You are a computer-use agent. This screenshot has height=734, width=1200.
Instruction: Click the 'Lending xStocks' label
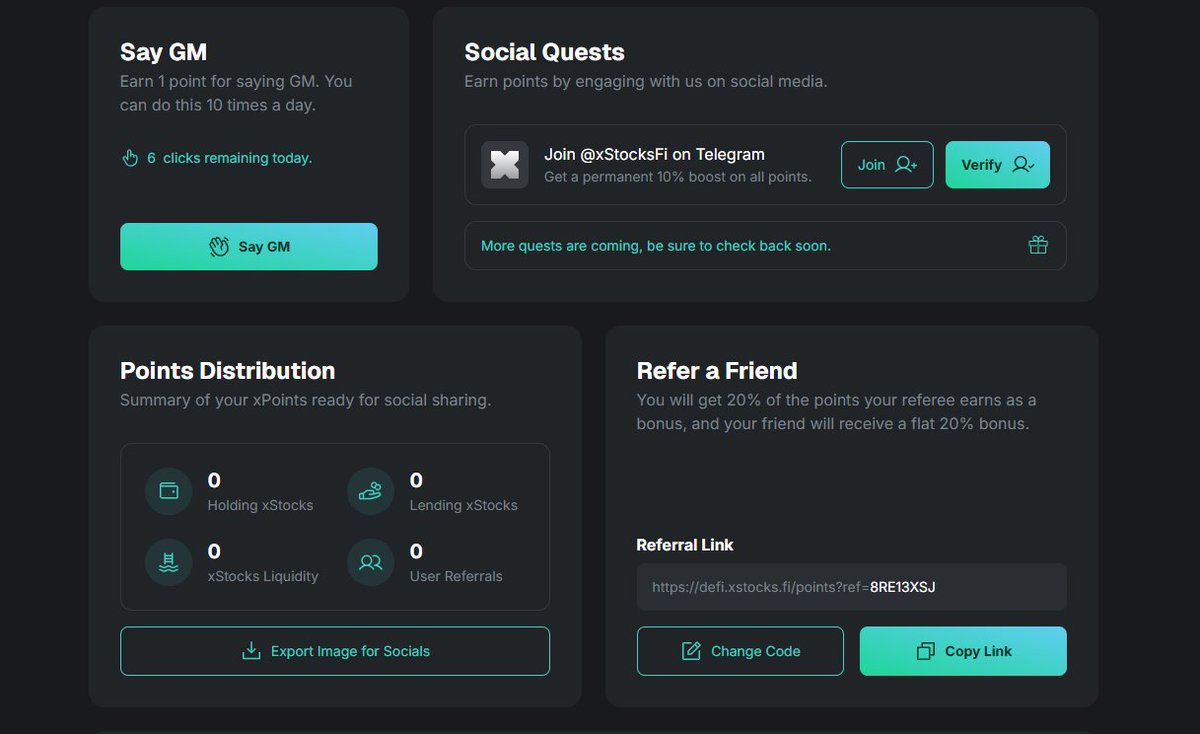coord(464,505)
